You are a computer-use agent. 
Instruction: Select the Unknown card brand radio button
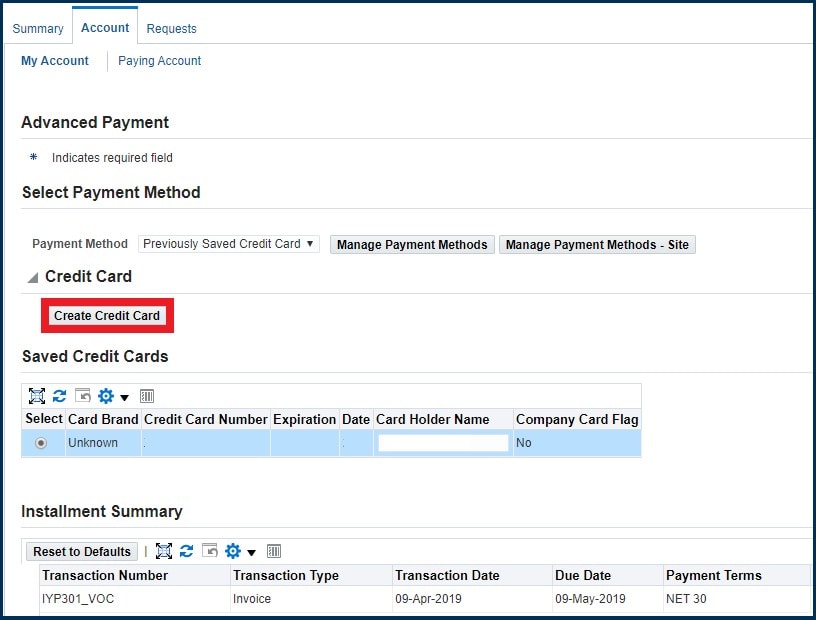[41, 443]
